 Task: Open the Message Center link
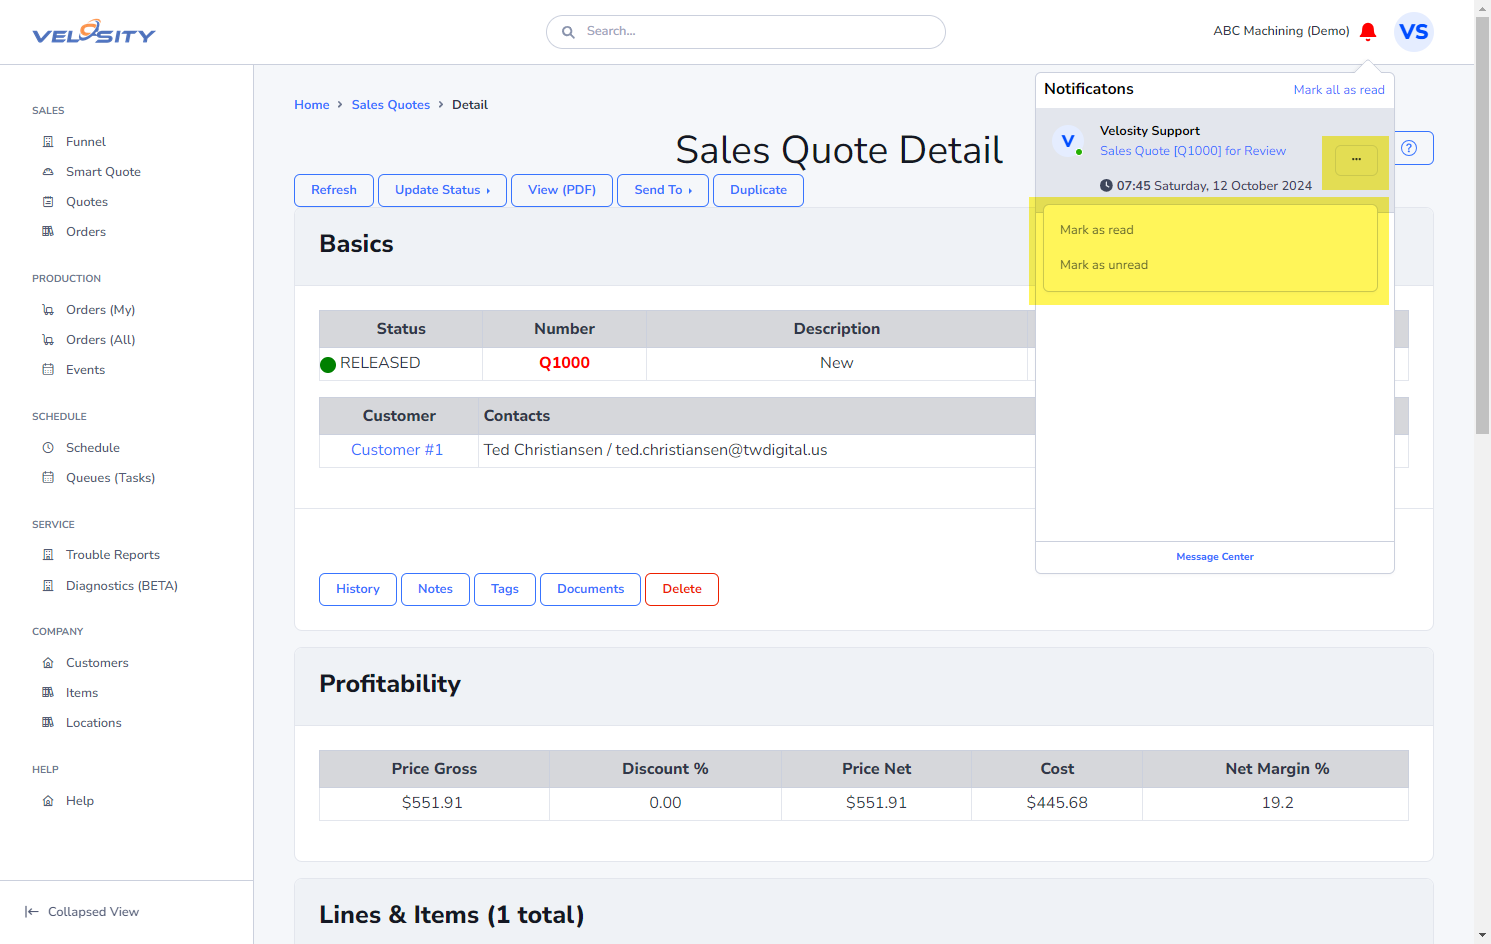point(1215,557)
